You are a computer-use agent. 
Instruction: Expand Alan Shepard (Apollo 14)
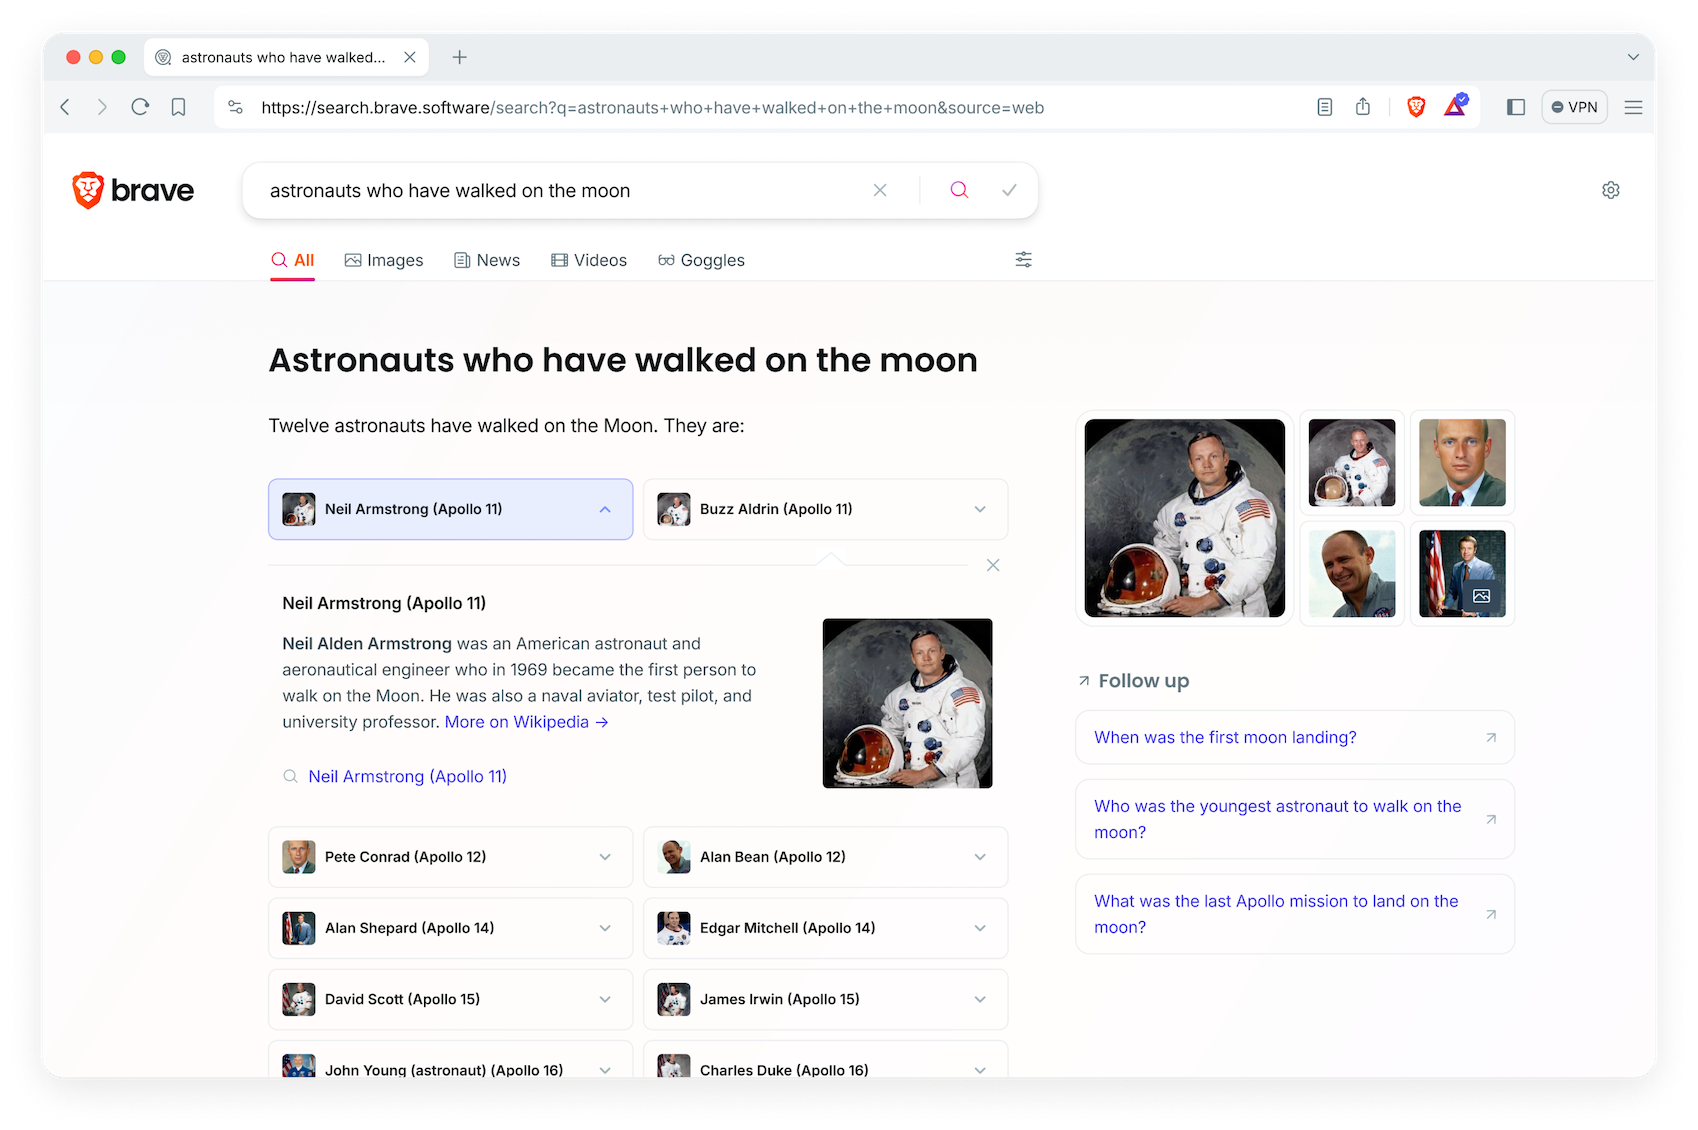pos(450,928)
